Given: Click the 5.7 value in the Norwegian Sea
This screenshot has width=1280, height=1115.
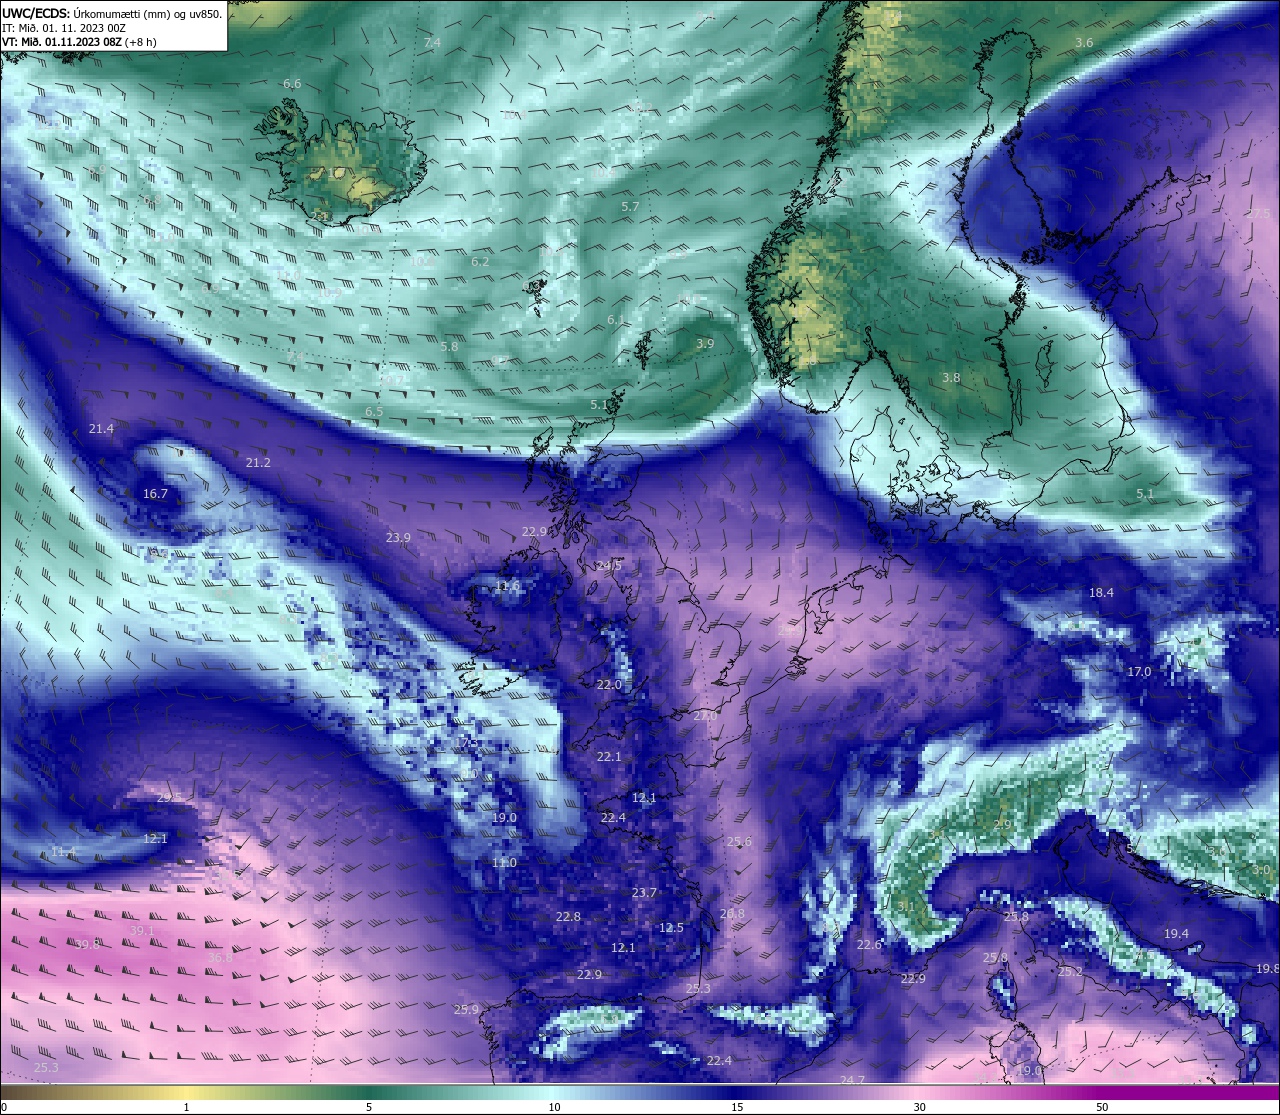Looking at the screenshot, I should (630, 207).
